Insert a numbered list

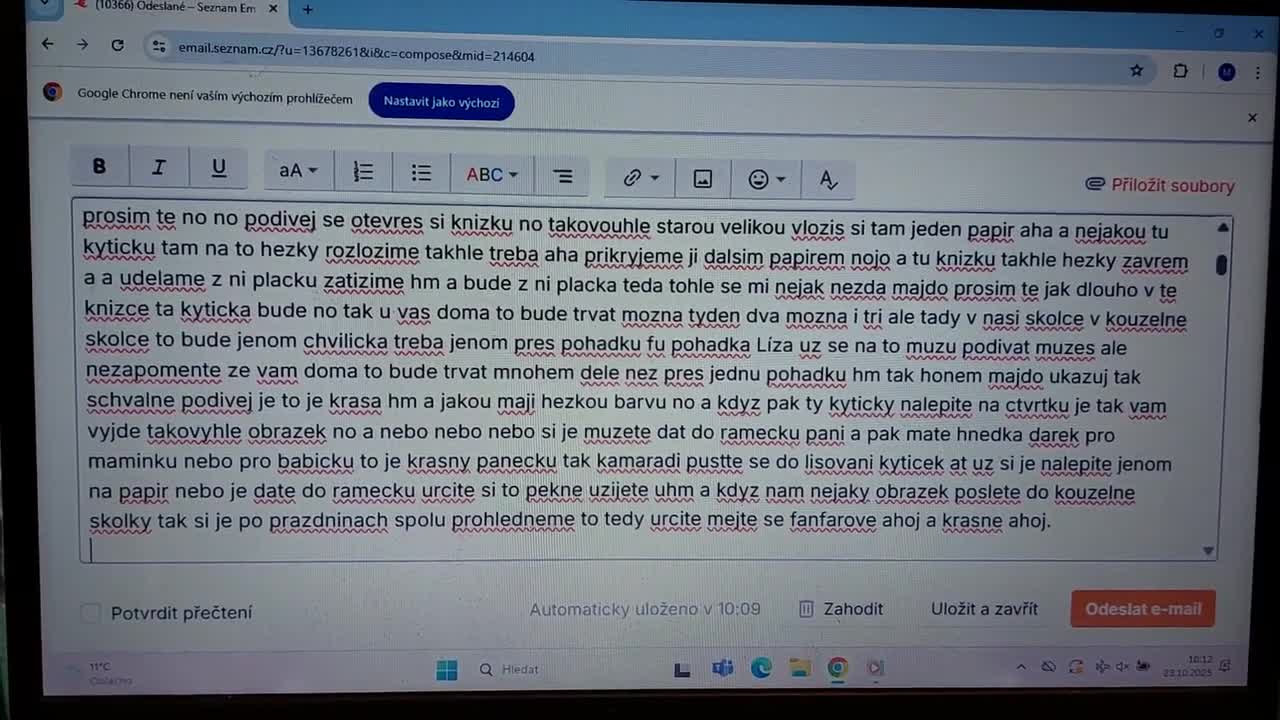tap(363, 173)
